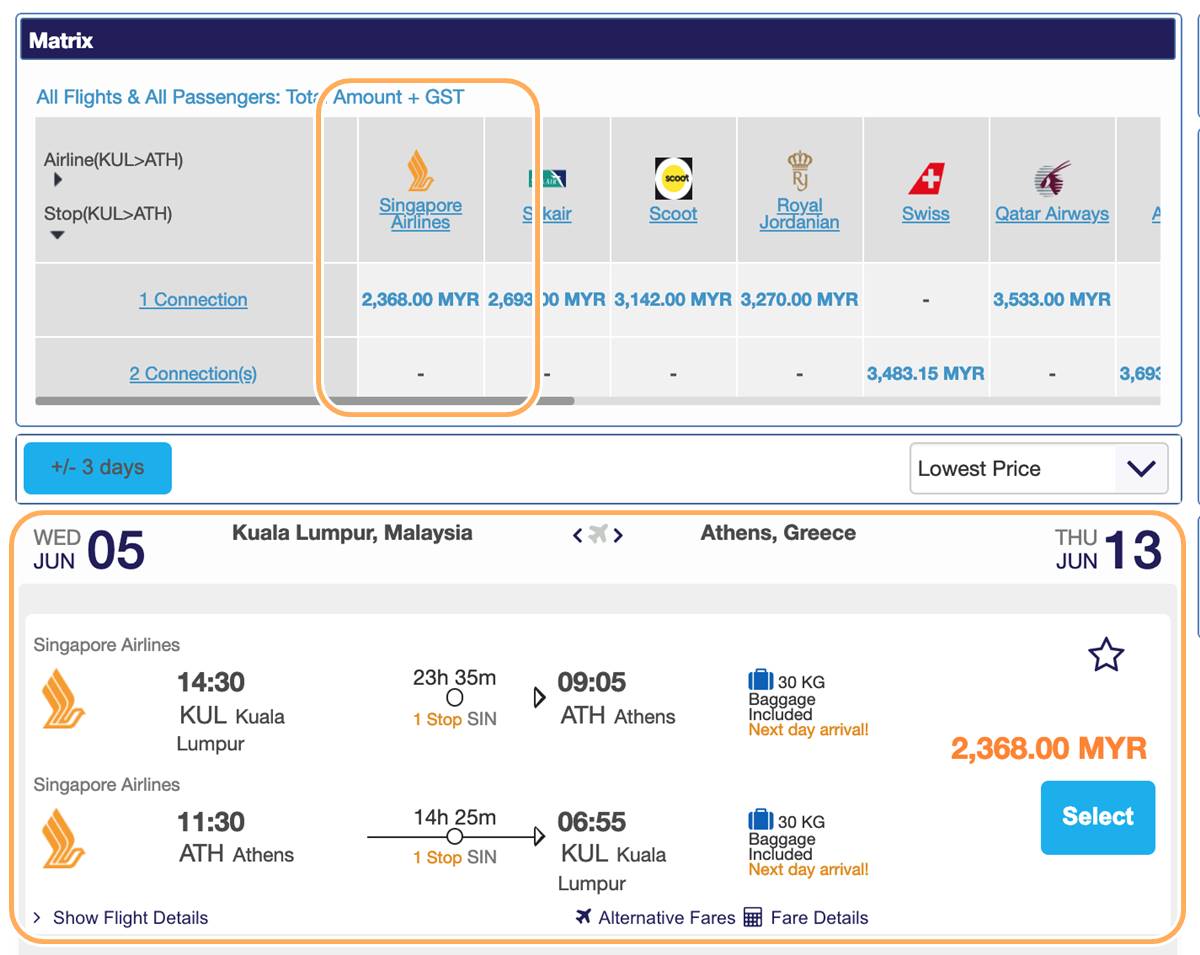Click the plane icon between route cities
This screenshot has height=955, width=1200.
(598, 535)
